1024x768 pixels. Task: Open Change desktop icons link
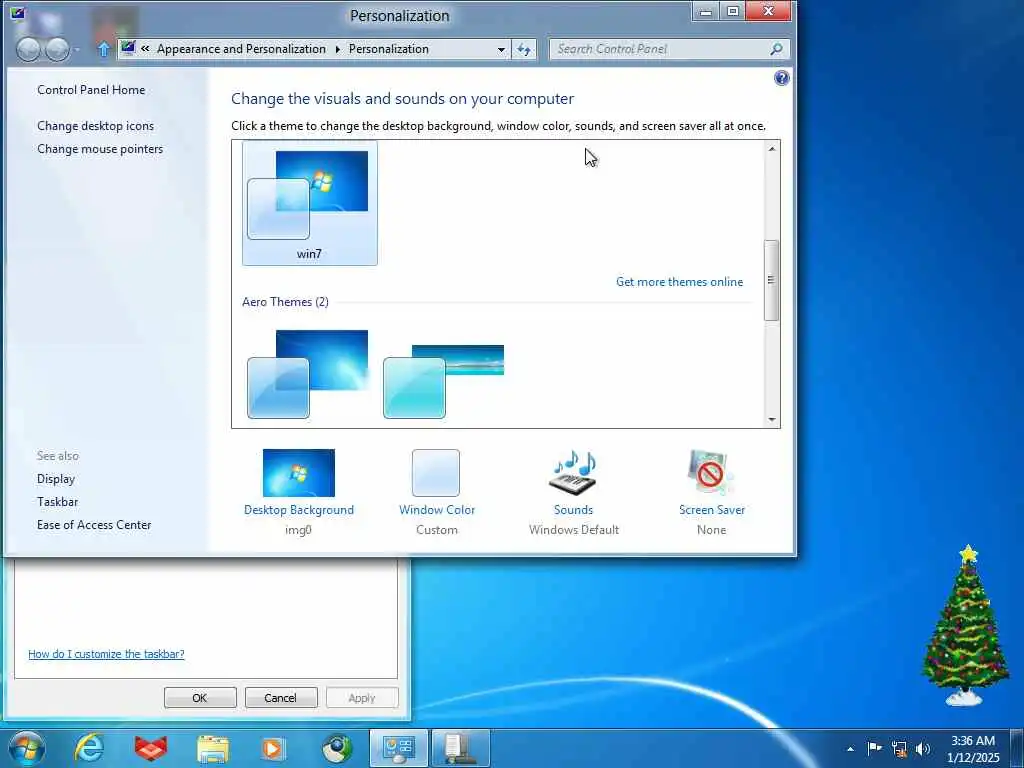(x=95, y=125)
